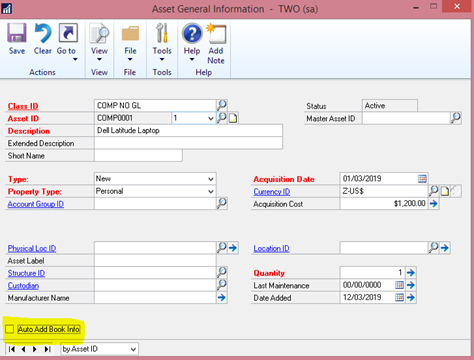
Task: Open Location ID lookup magnifier
Action: tap(433, 247)
